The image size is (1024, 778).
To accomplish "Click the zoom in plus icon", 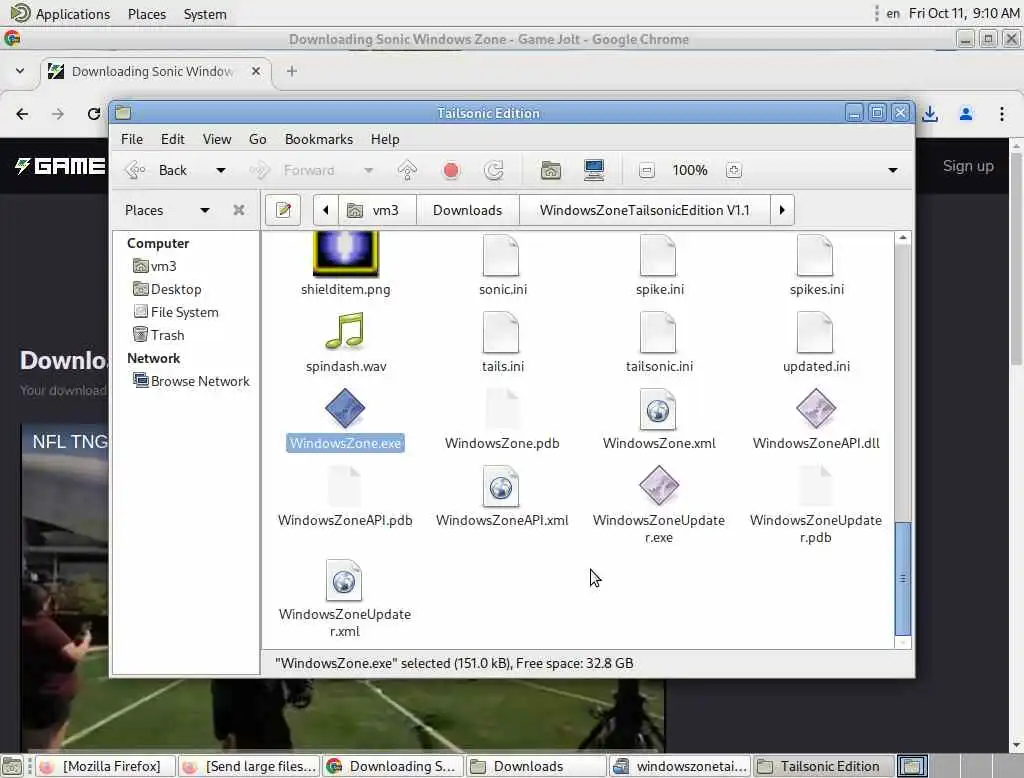I will click(x=733, y=170).
